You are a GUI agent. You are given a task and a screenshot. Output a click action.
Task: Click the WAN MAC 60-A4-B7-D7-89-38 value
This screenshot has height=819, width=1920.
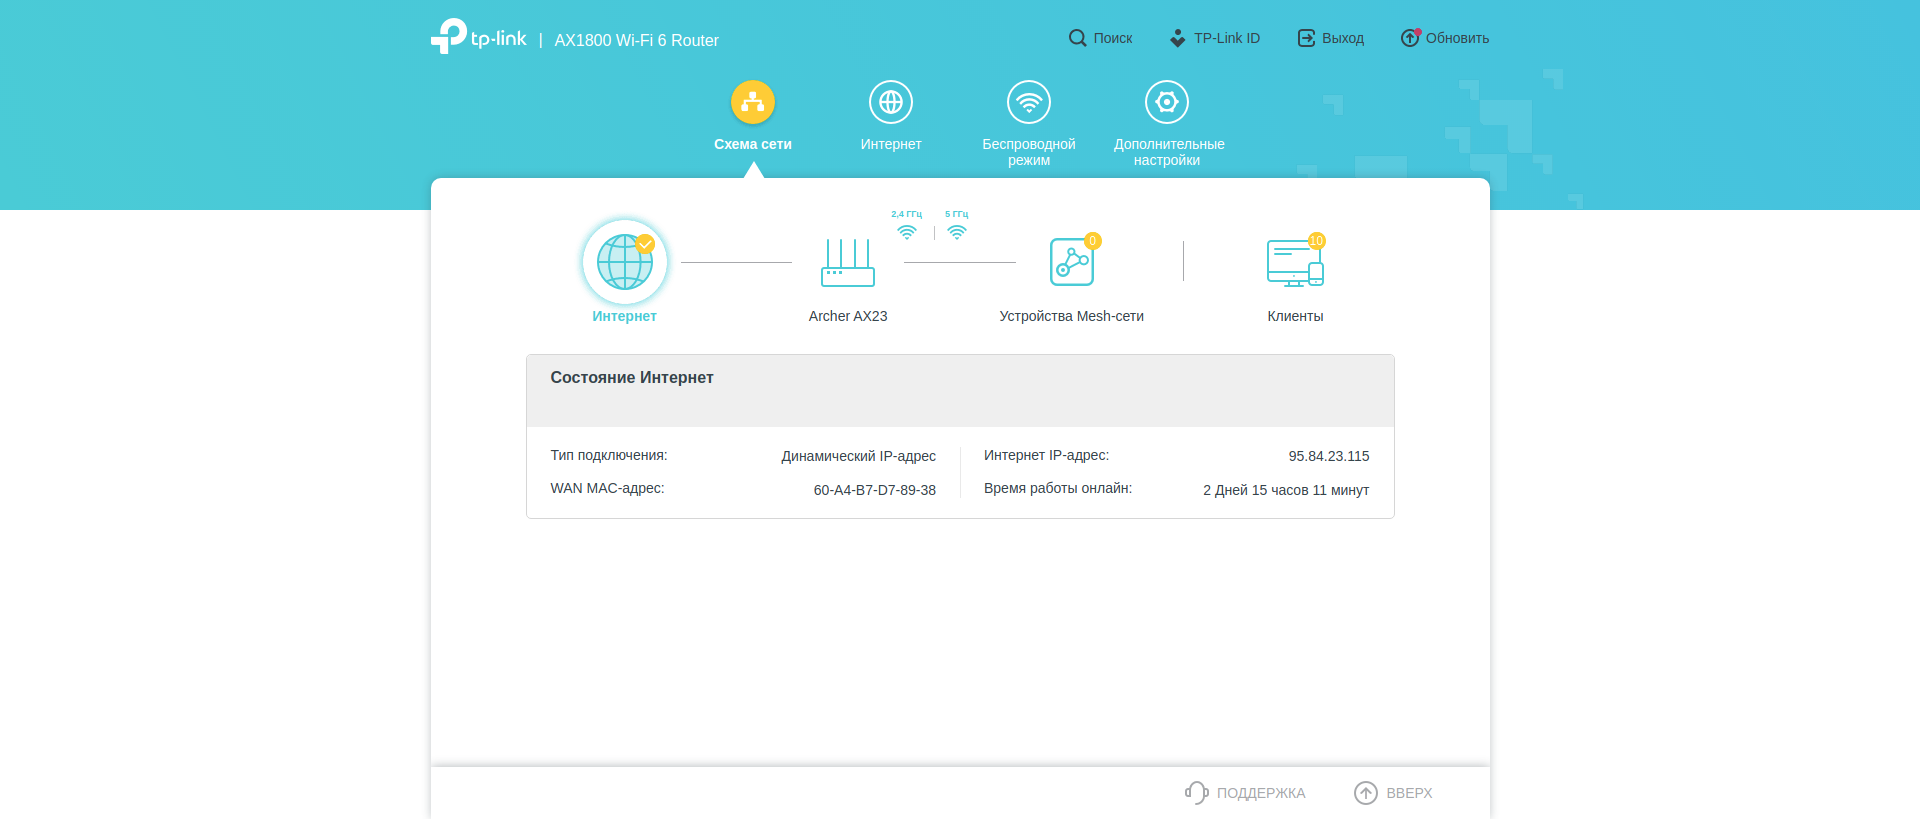coord(875,490)
